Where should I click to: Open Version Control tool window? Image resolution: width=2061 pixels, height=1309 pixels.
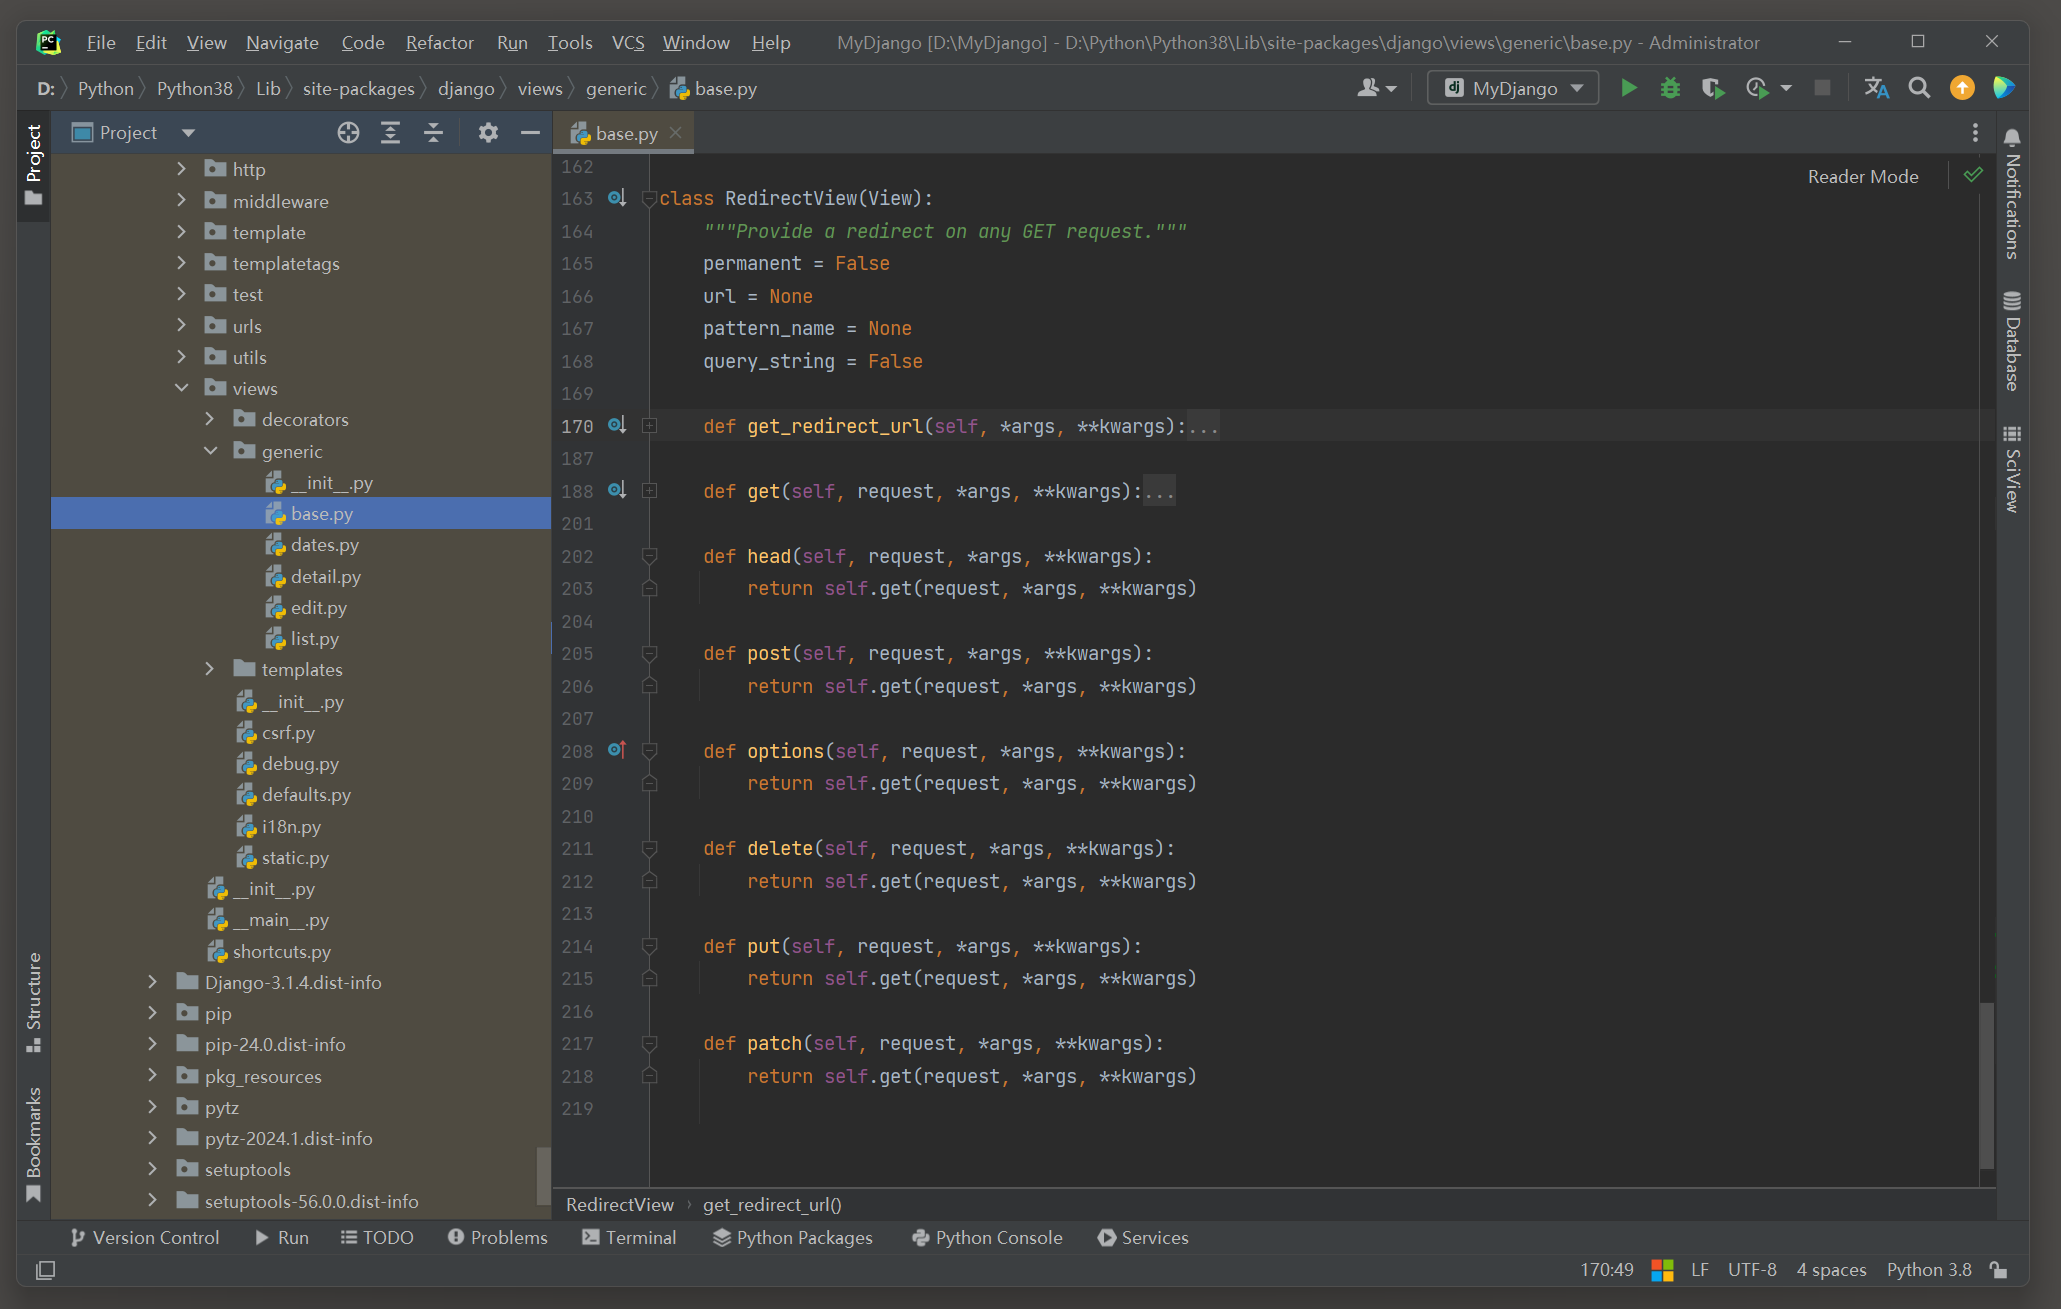145,1237
